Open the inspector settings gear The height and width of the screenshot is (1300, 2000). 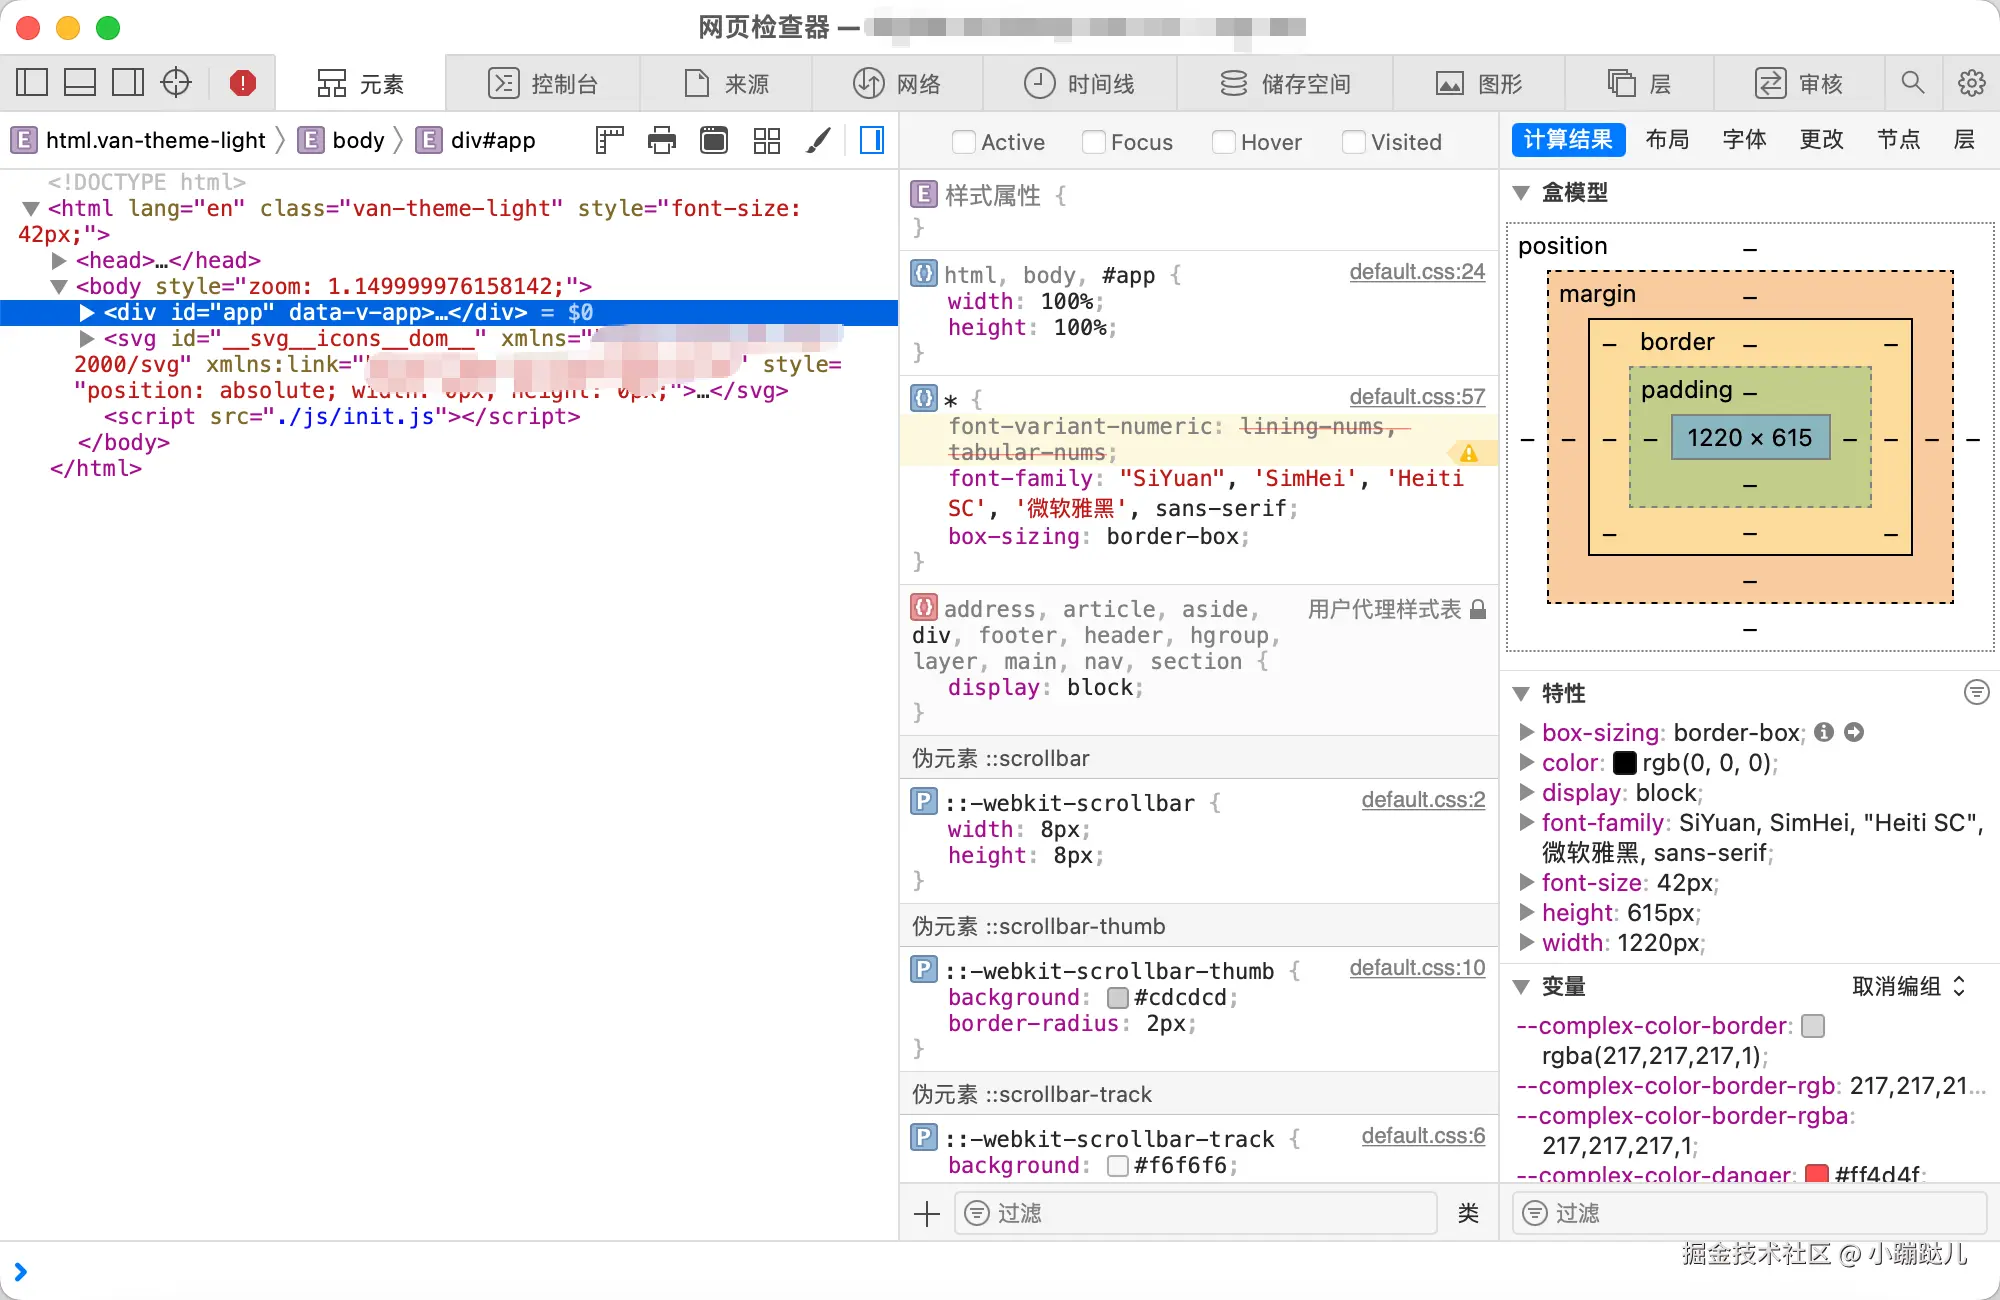point(1971,83)
